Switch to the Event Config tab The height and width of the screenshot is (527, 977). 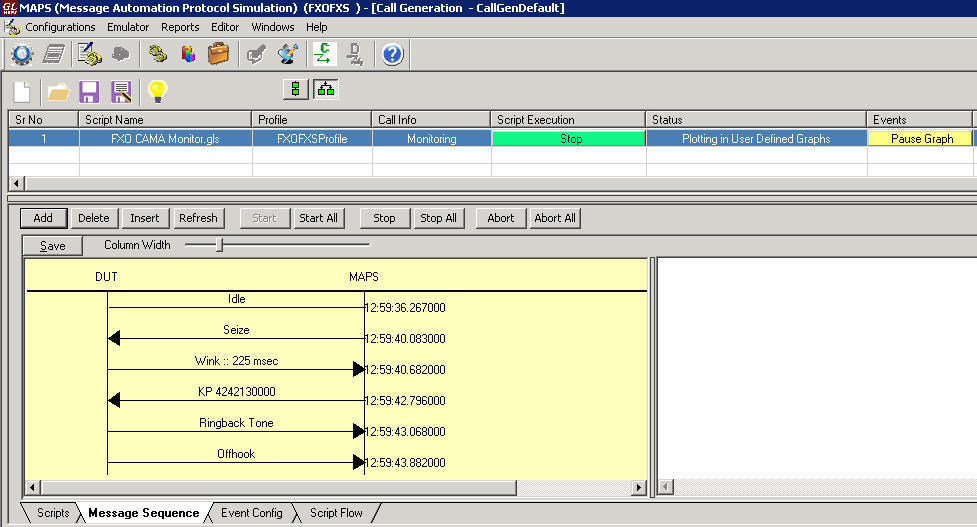(252, 513)
